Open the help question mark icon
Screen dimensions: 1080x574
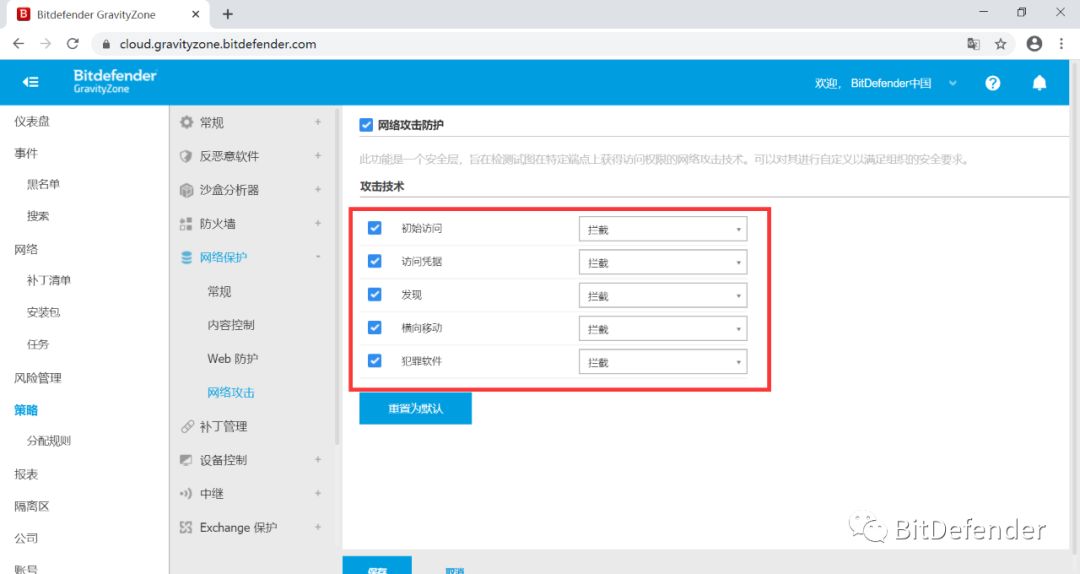pos(993,83)
